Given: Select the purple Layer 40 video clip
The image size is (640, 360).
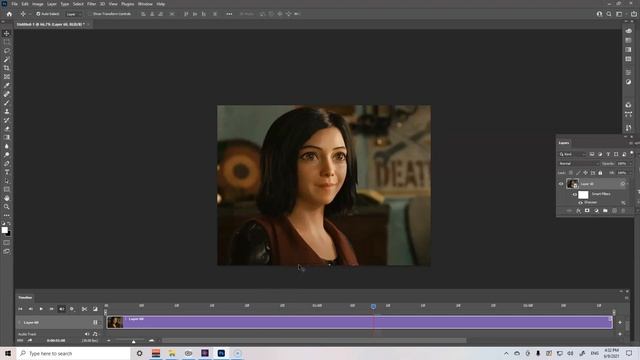Looking at the screenshot, I should tap(359, 322).
